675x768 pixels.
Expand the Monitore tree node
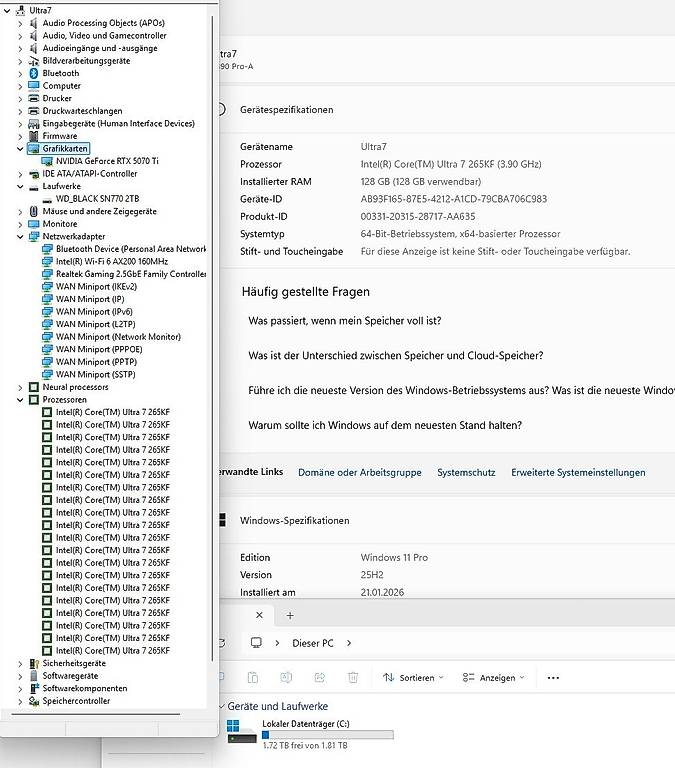click(x=20, y=224)
